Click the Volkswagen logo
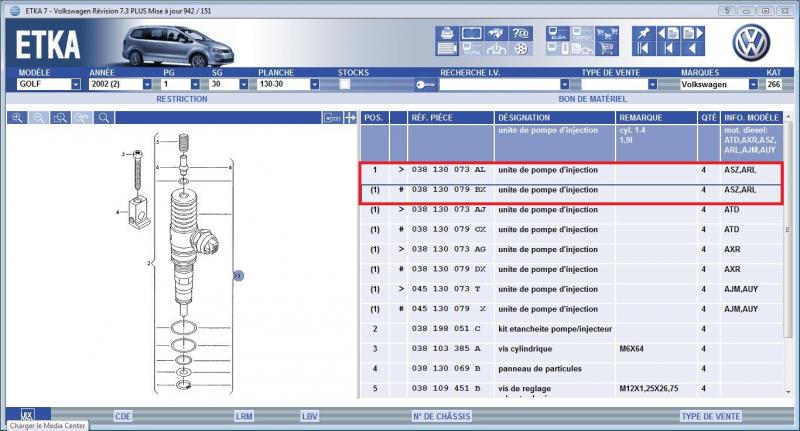The height and width of the screenshot is (431, 800). tap(751, 42)
